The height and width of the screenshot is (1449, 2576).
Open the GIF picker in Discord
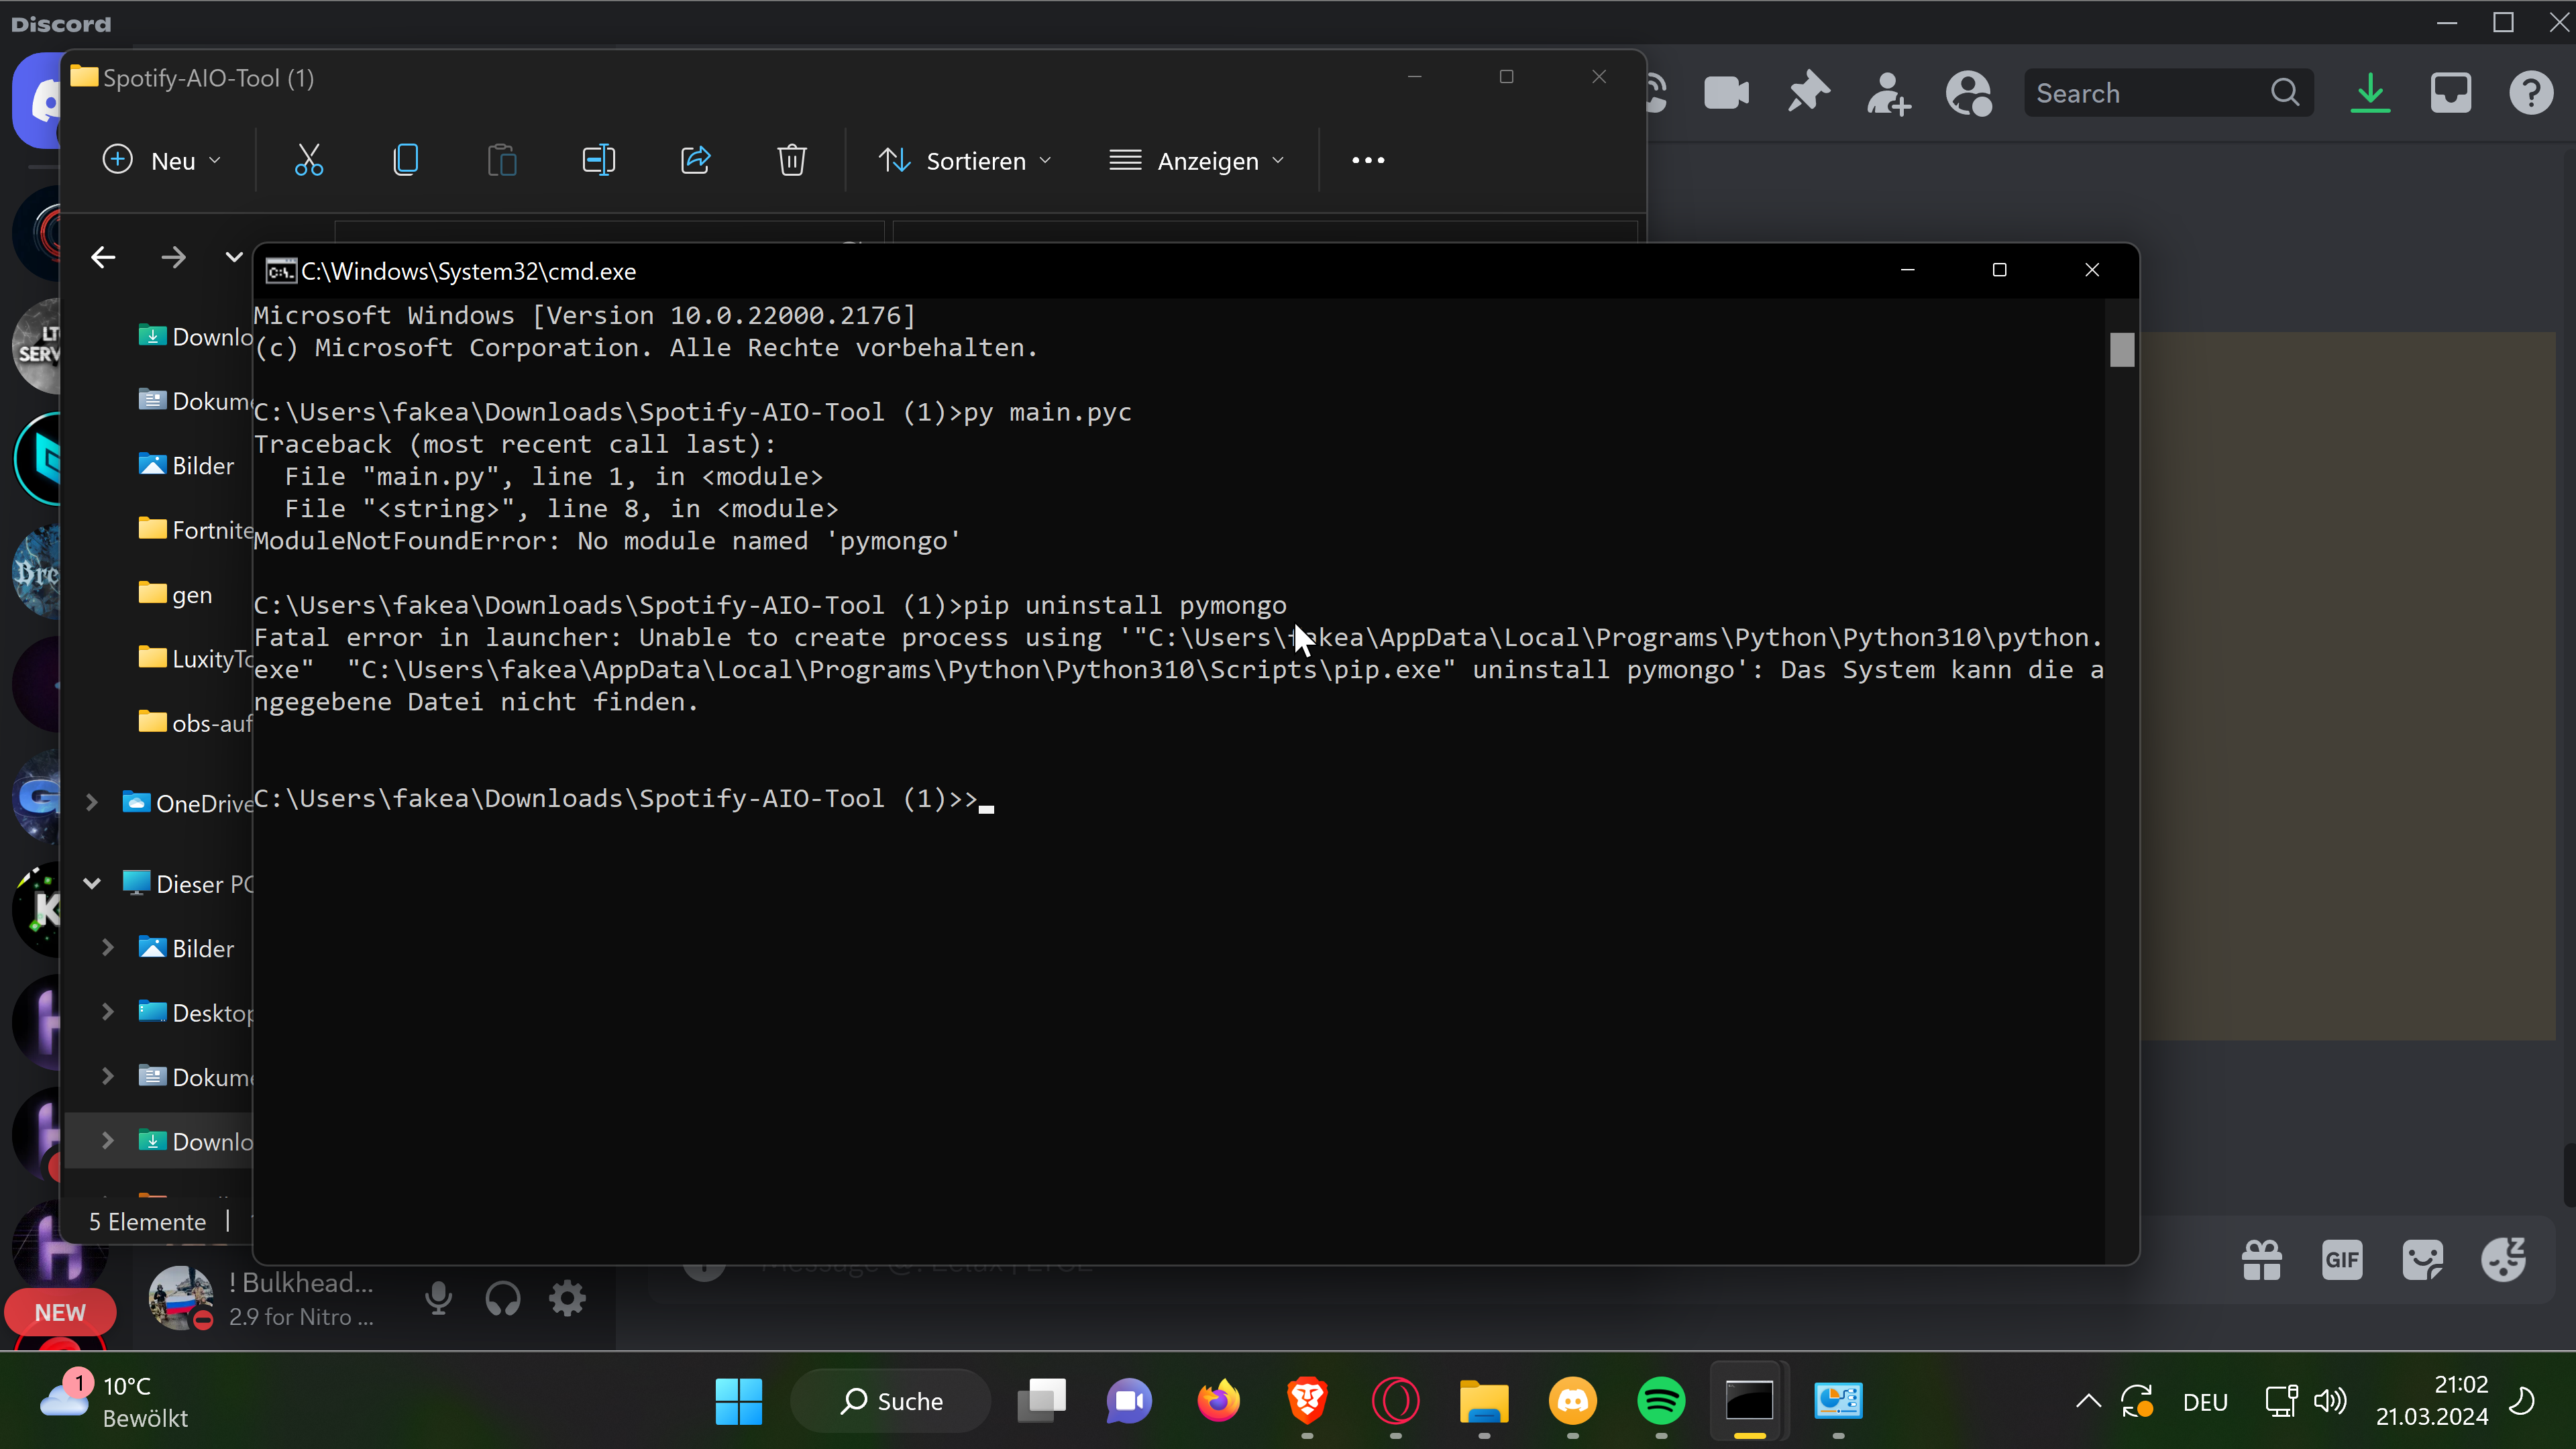coord(2342,1259)
